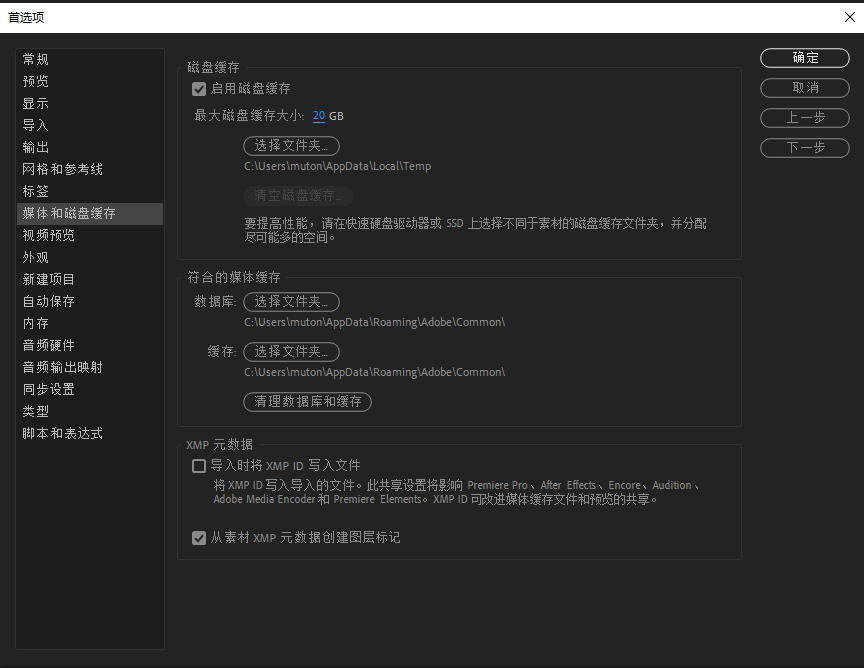Screen dimensions: 864x668
Task: Check 导入时将 XMP ID 写入文件
Action: point(198,466)
